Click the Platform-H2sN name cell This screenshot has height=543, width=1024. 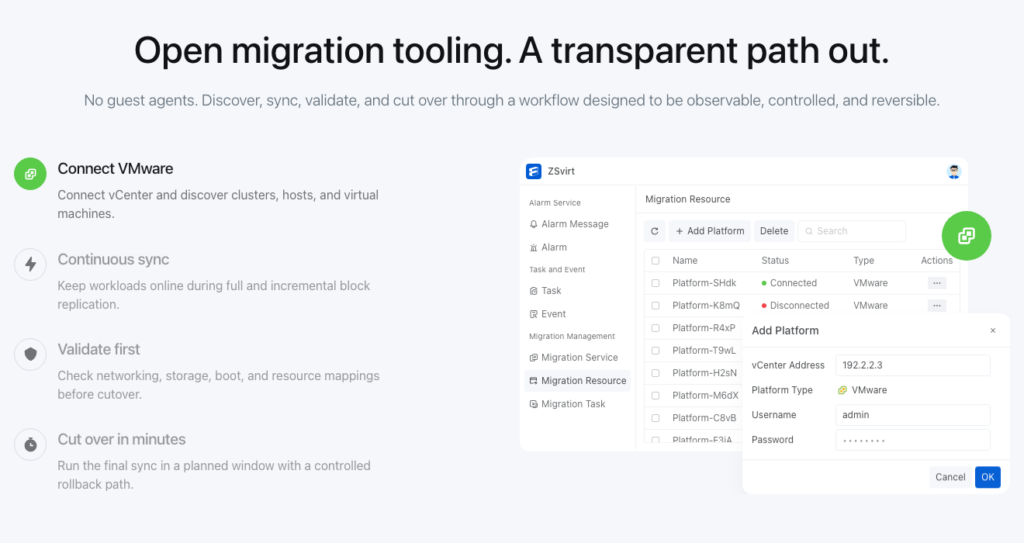(x=705, y=372)
